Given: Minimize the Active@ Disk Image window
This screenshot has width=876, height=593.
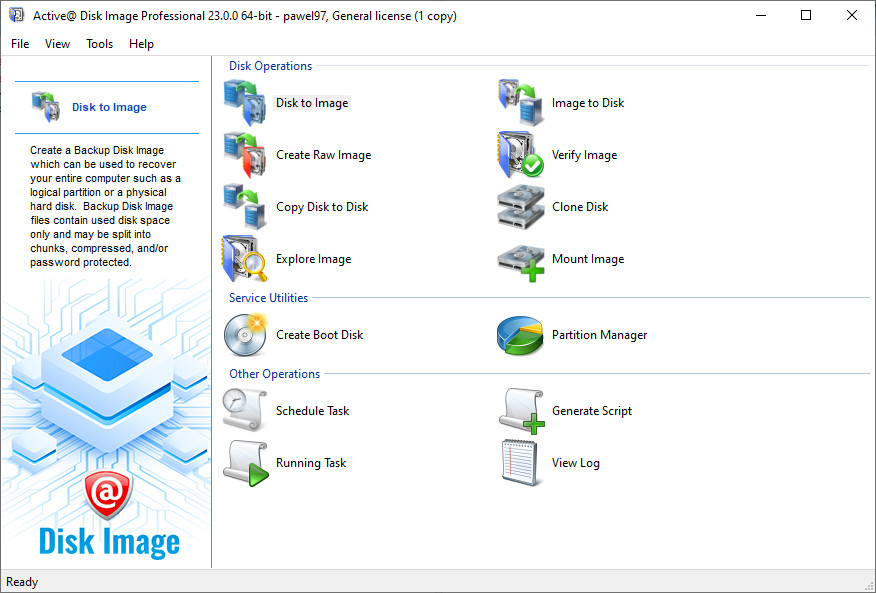Looking at the screenshot, I should pos(760,15).
